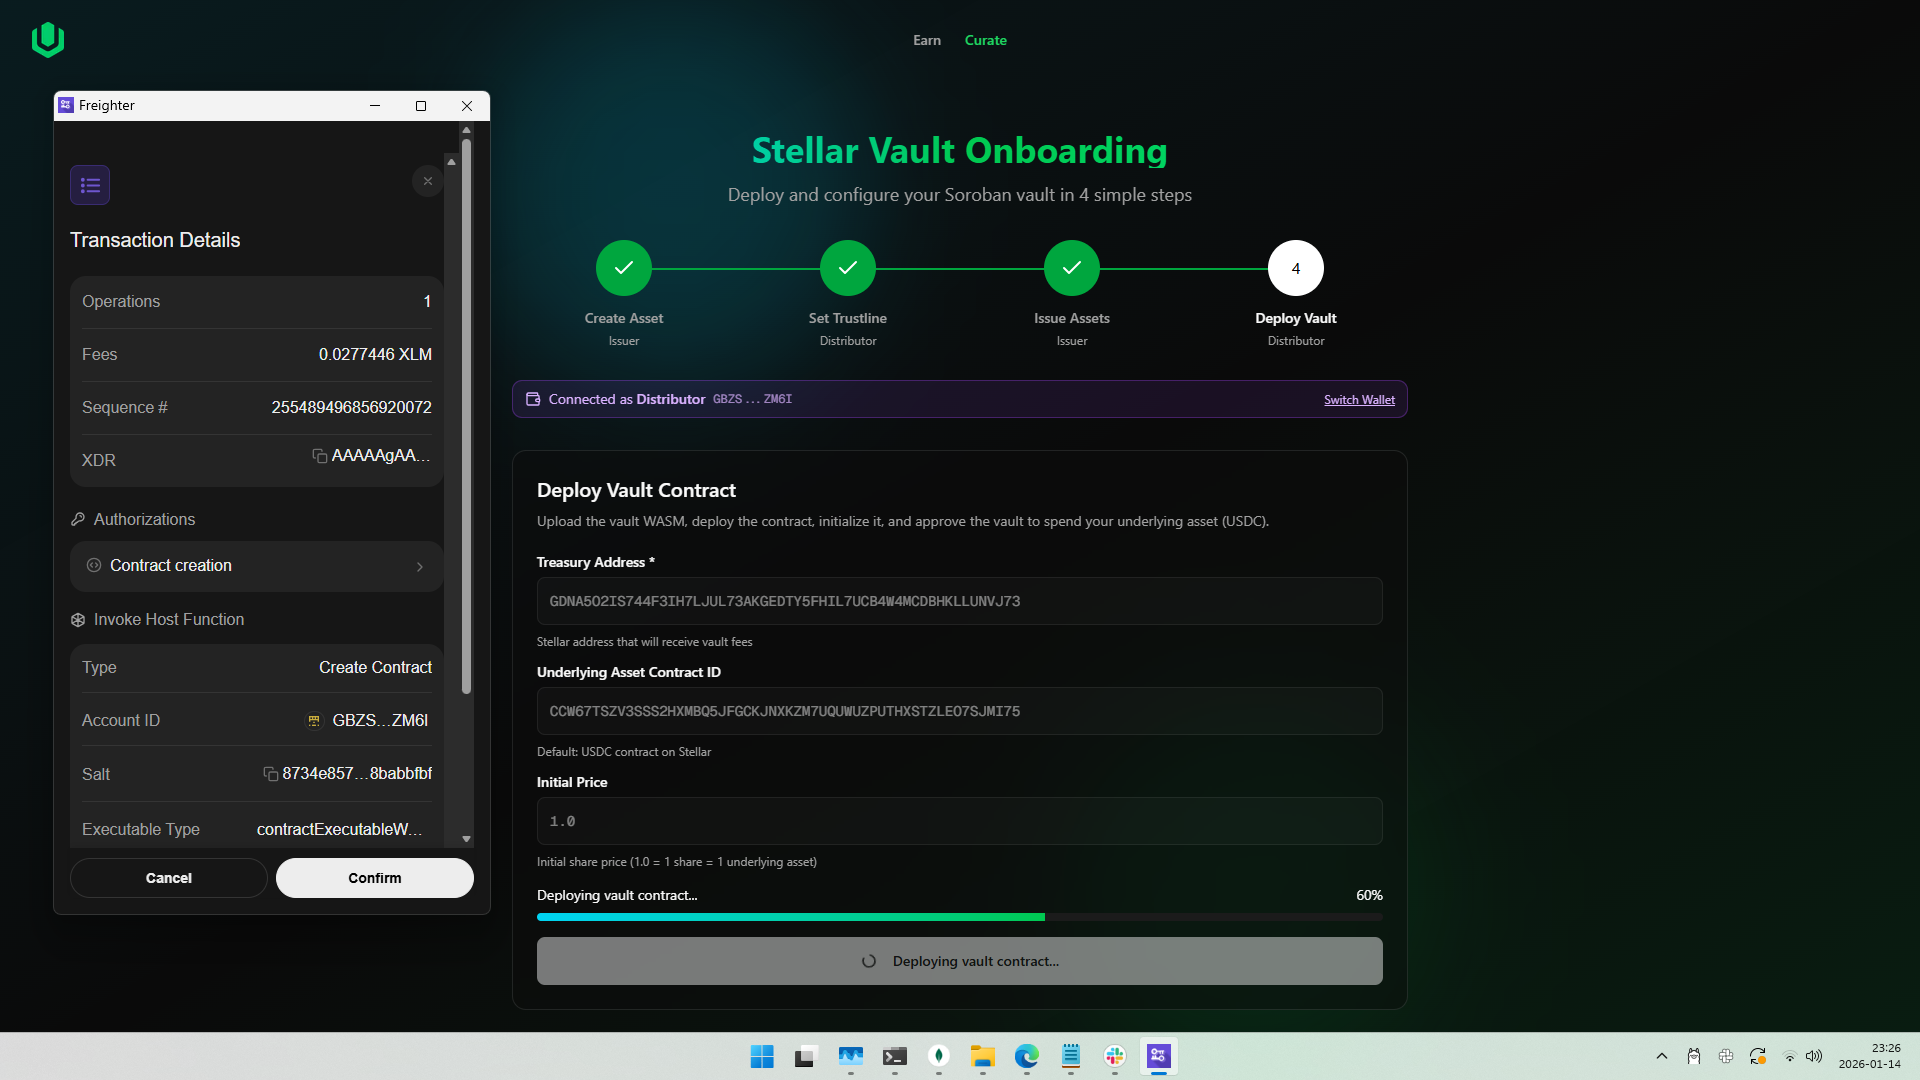Expand the Contract creation authorization

256,566
